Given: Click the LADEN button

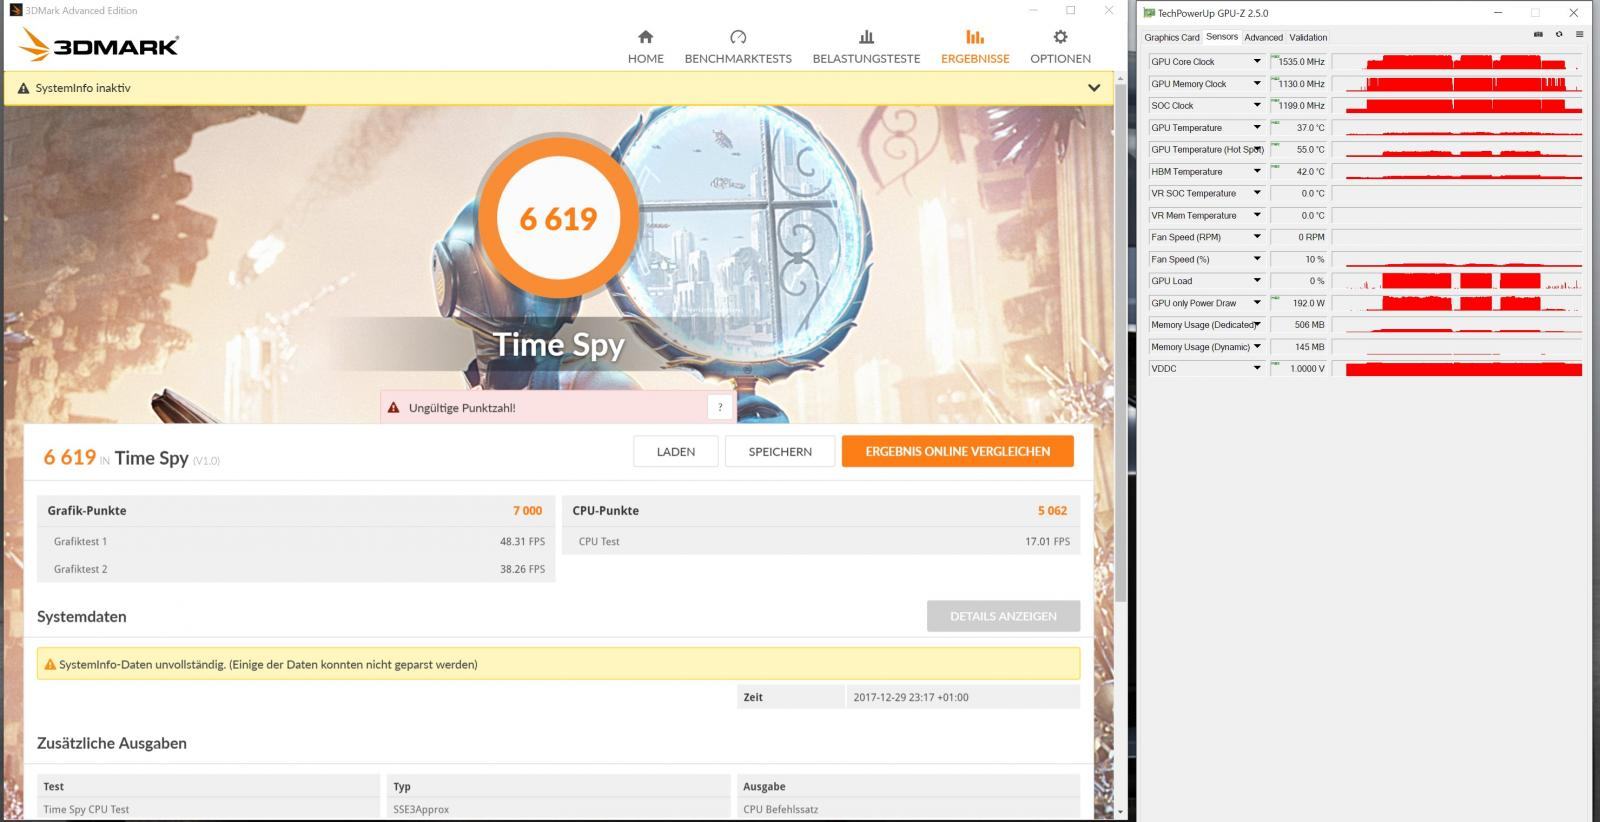Looking at the screenshot, I should (x=676, y=451).
